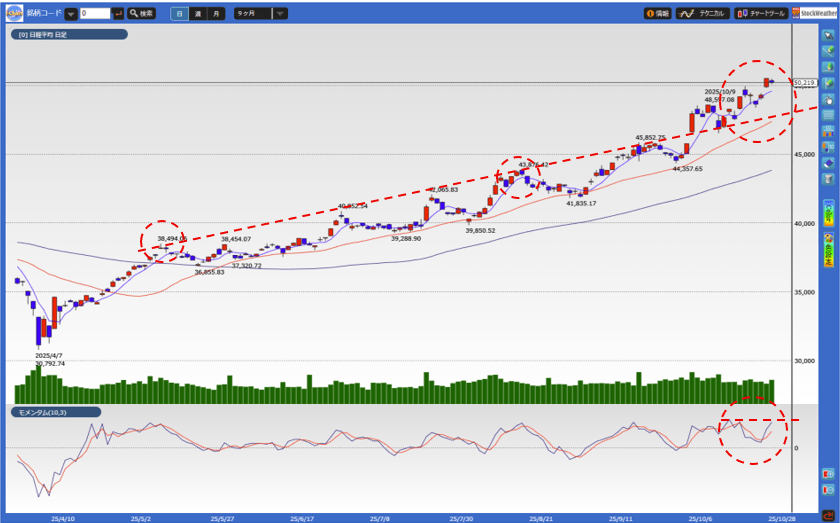This screenshot has height=523, width=840.
Task: Open the テクニカル menu
Action: tap(703, 14)
